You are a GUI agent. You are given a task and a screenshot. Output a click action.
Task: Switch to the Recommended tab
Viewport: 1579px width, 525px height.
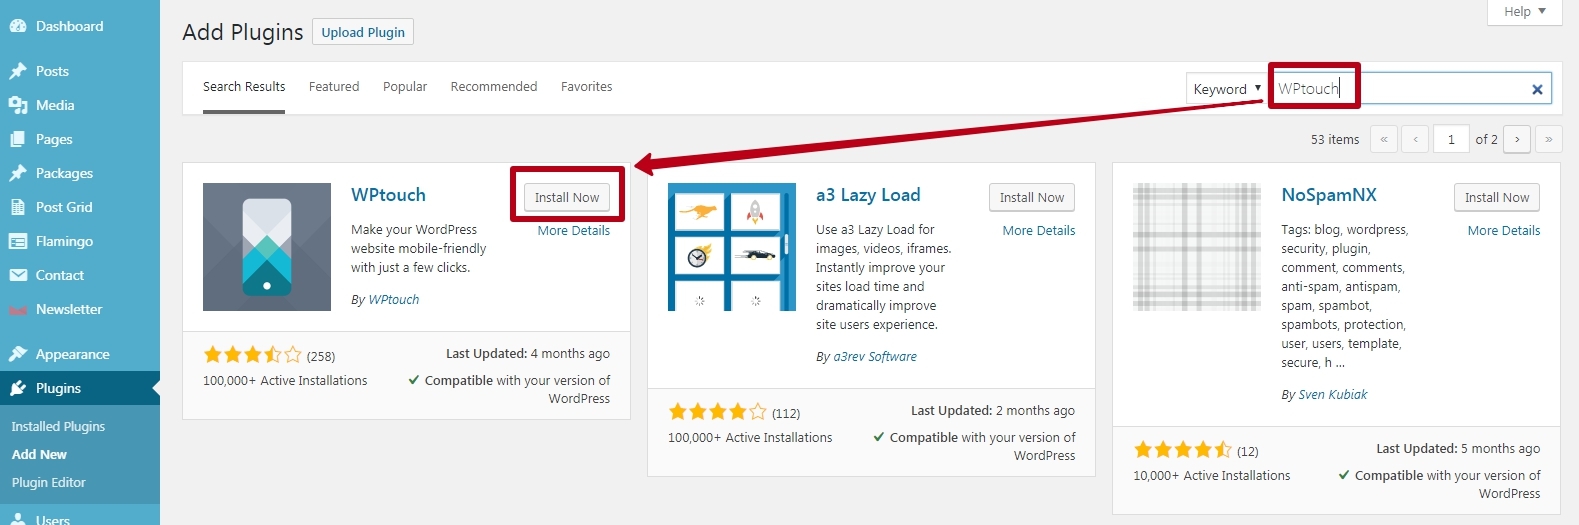[494, 87]
